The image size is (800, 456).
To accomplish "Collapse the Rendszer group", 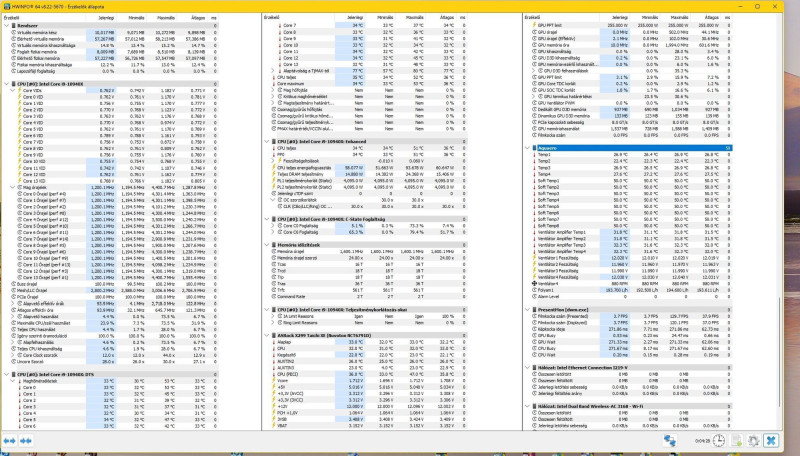I will (x=6, y=26).
